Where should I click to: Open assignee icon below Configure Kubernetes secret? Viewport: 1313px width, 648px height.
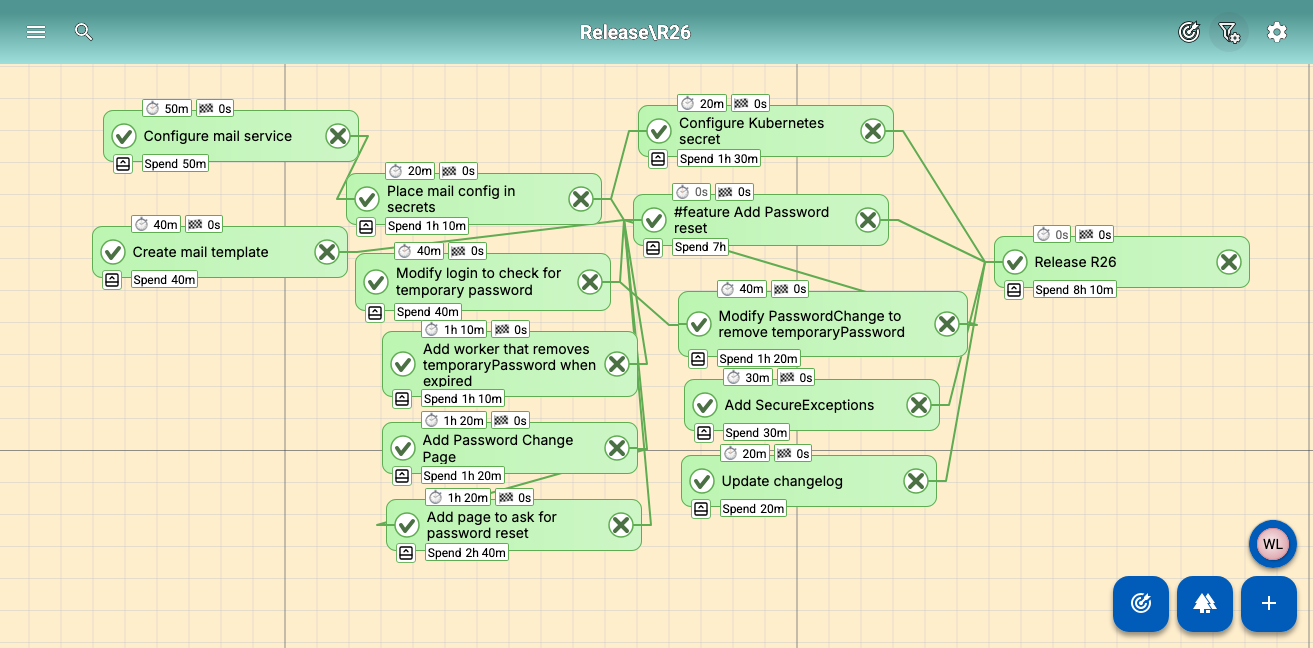658,159
